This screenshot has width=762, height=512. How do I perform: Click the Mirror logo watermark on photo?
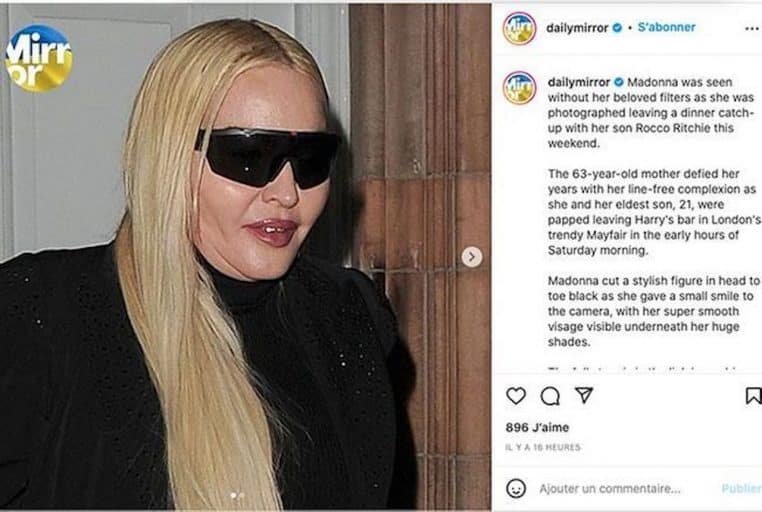click(x=39, y=59)
